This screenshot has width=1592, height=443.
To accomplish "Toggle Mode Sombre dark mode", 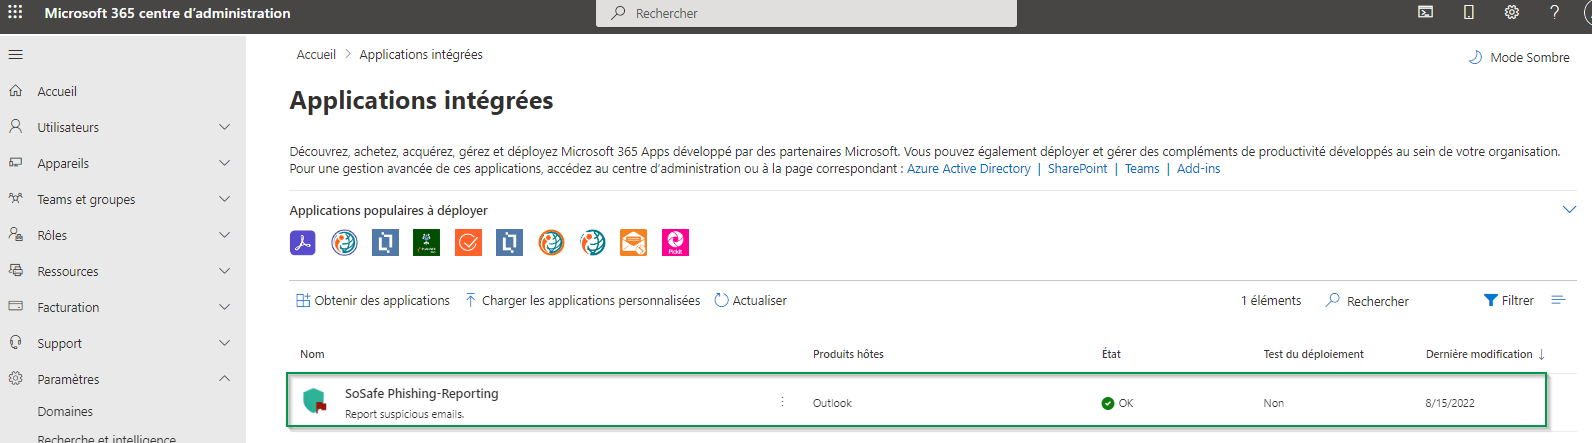I will point(1519,58).
